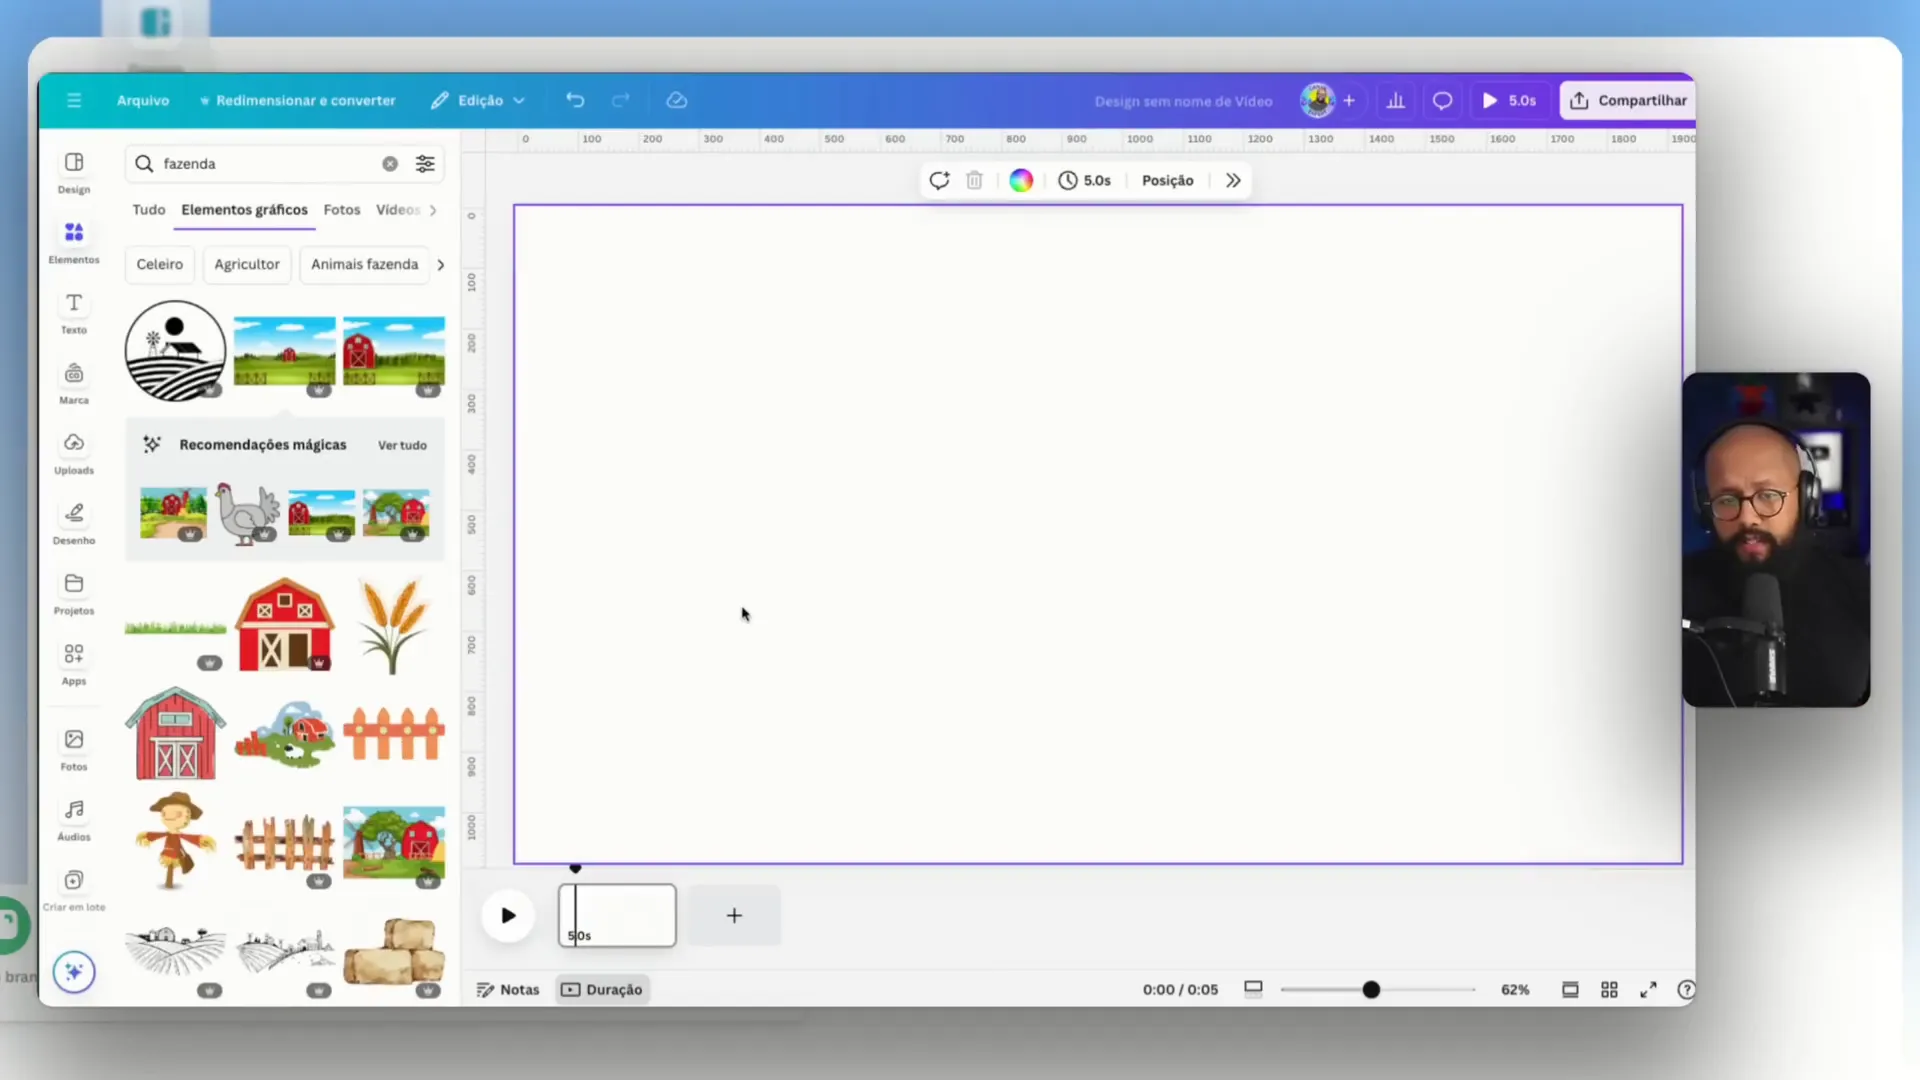Click Ver tudo recommendations link
Viewport: 1920px width, 1080px height.
402,445
